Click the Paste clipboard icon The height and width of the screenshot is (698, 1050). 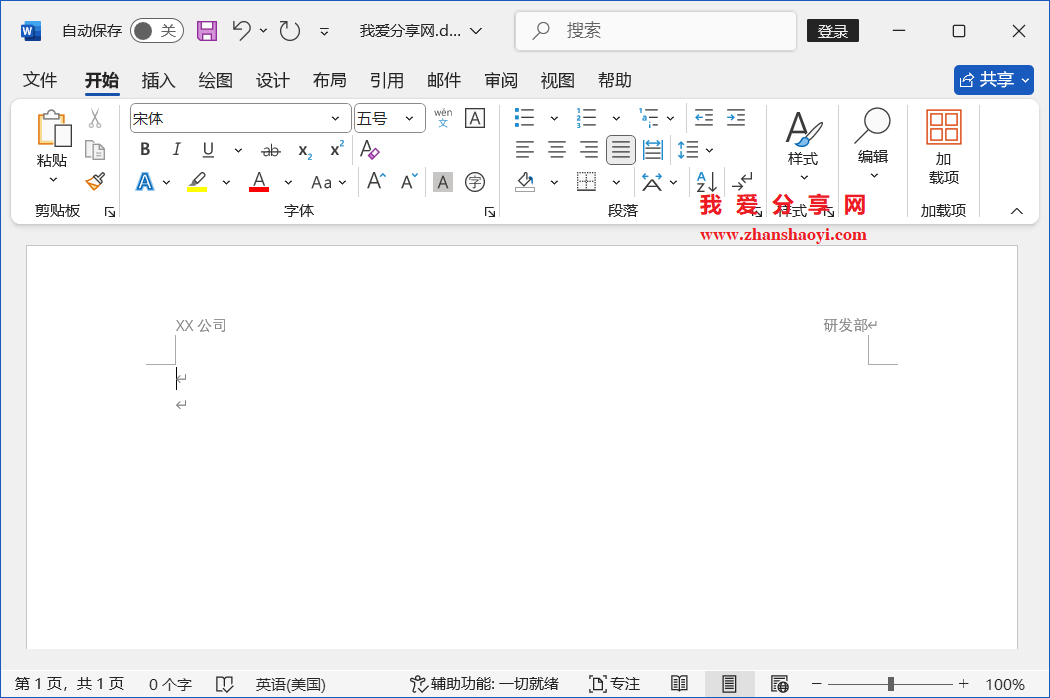54,128
